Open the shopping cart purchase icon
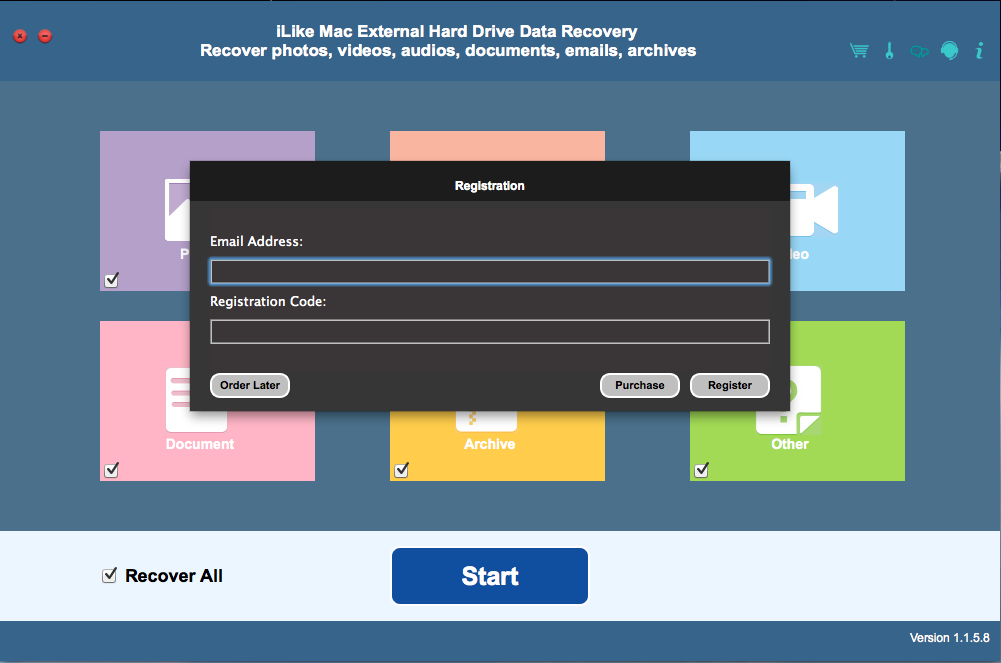Viewport: 1001px width, 663px height. pos(859,51)
